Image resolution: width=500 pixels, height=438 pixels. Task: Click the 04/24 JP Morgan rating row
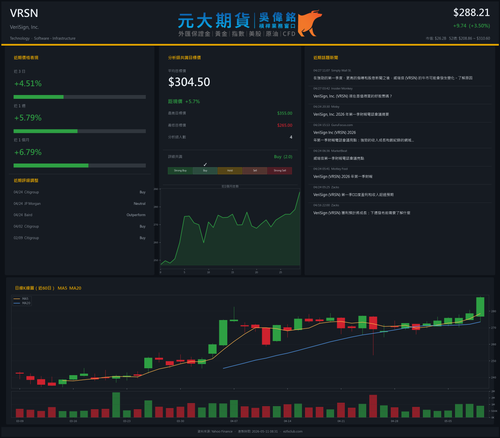point(80,204)
